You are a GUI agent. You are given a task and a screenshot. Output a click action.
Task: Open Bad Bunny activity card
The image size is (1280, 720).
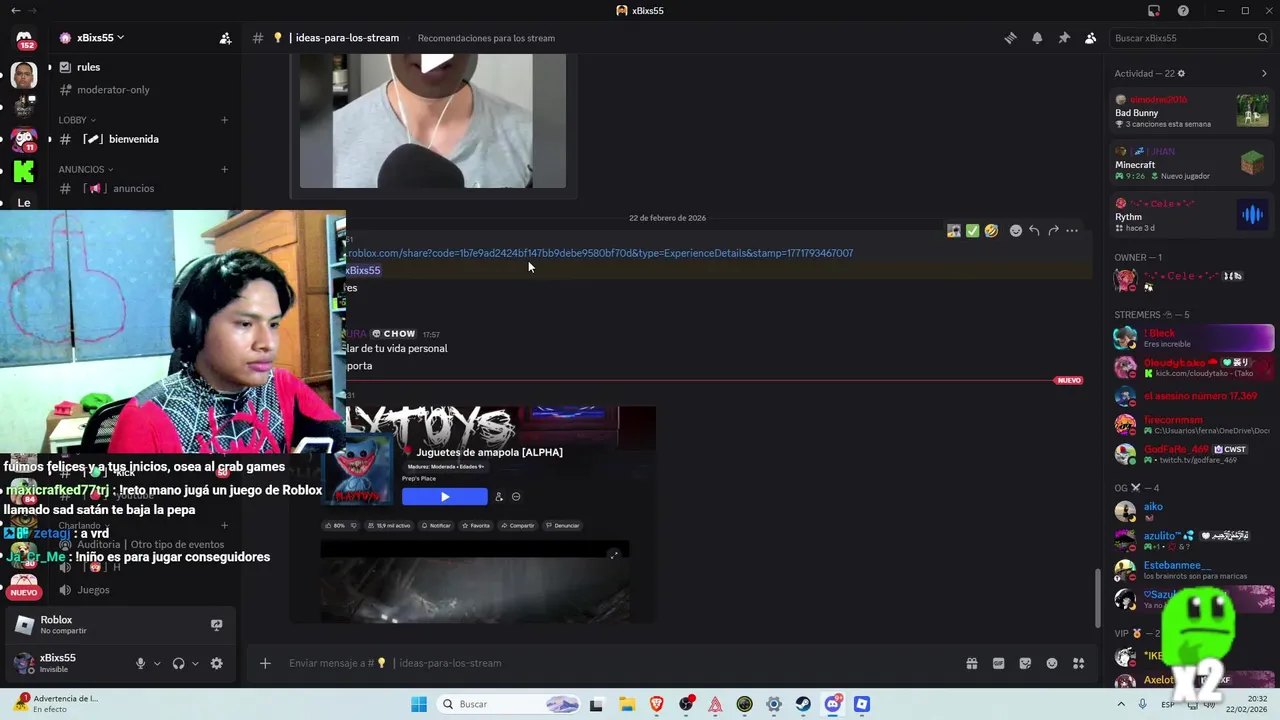click(x=1192, y=112)
